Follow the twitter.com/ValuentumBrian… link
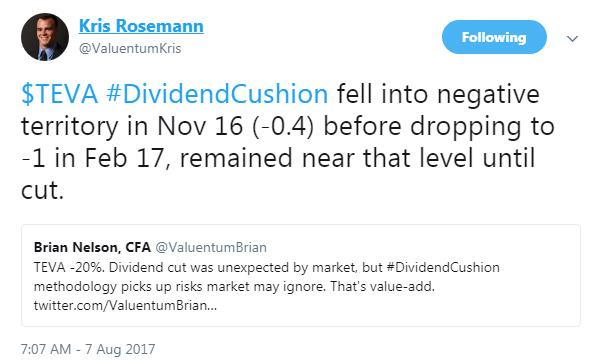Viewport: 596px width, 364px height. tap(125, 305)
